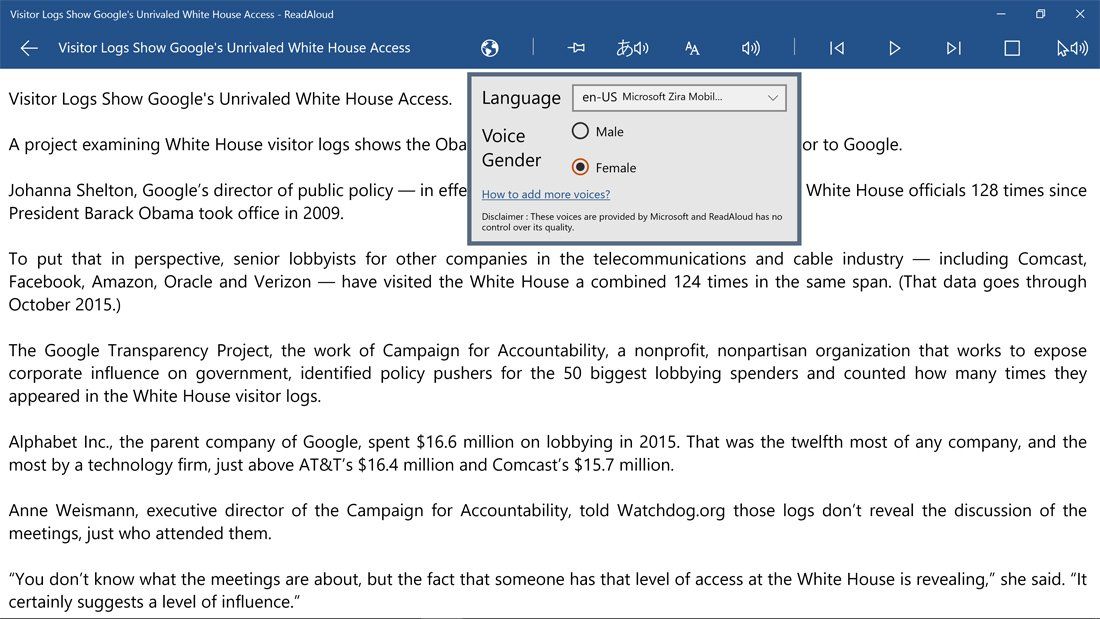Skip back to the previous paragraph
This screenshot has width=1100, height=619.
(x=837, y=47)
